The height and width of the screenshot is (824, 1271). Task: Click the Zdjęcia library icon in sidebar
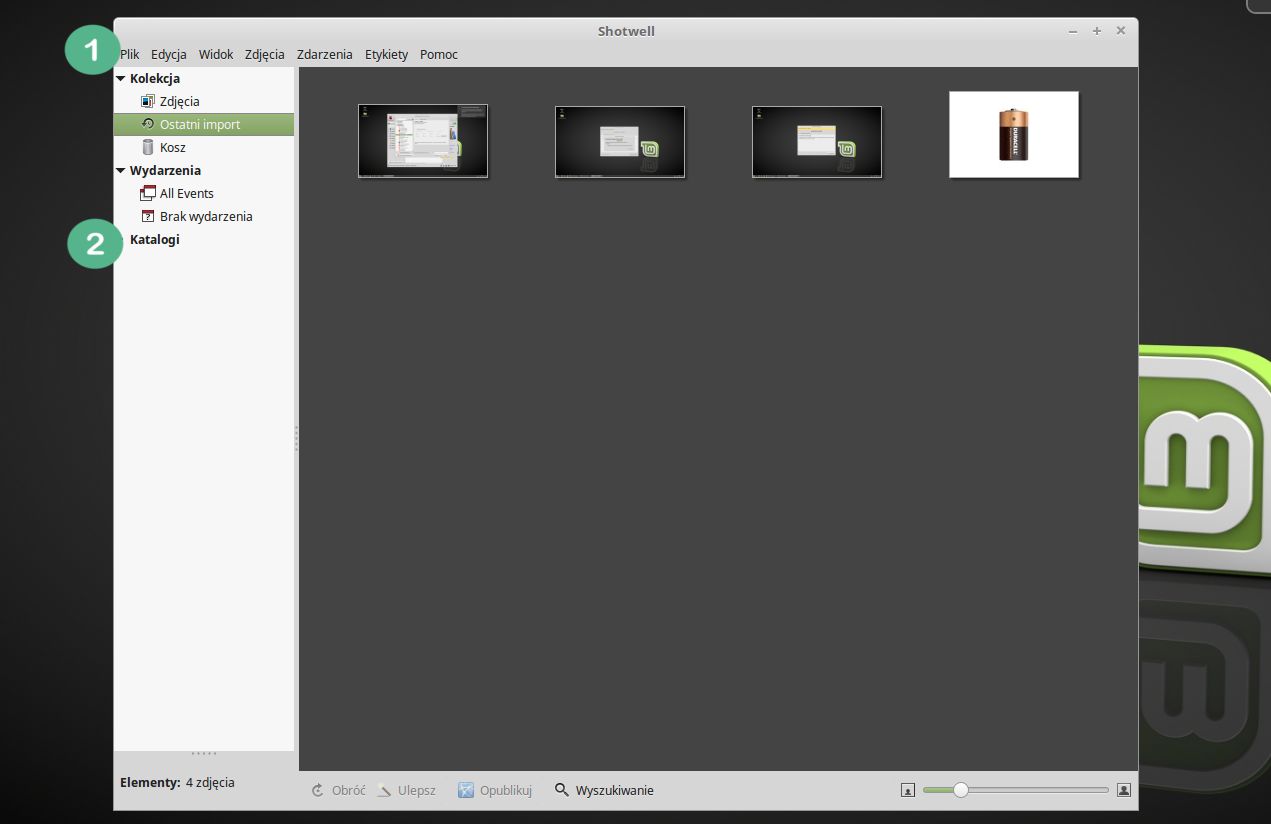[148, 101]
